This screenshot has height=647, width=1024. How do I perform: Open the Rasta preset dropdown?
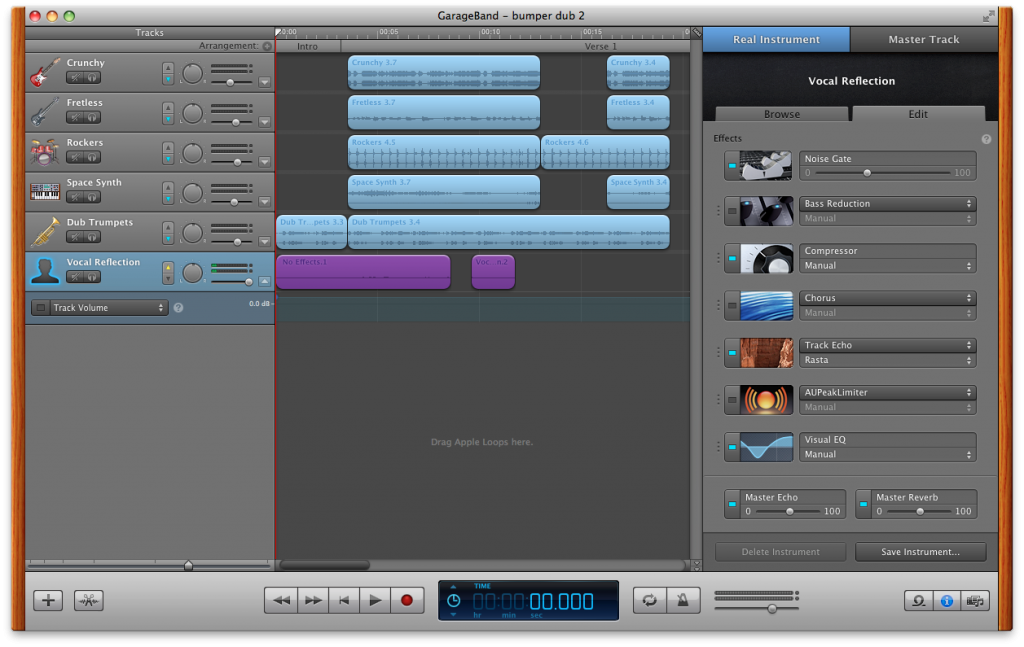[888, 360]
